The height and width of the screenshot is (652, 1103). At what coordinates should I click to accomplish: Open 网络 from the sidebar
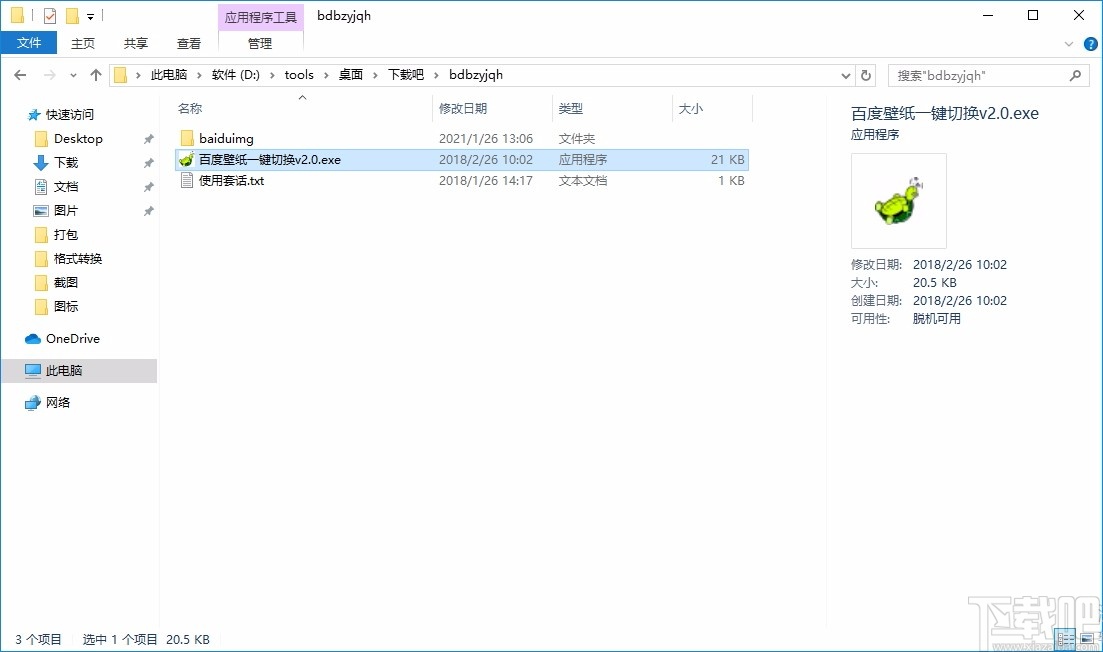click(58, 402)
